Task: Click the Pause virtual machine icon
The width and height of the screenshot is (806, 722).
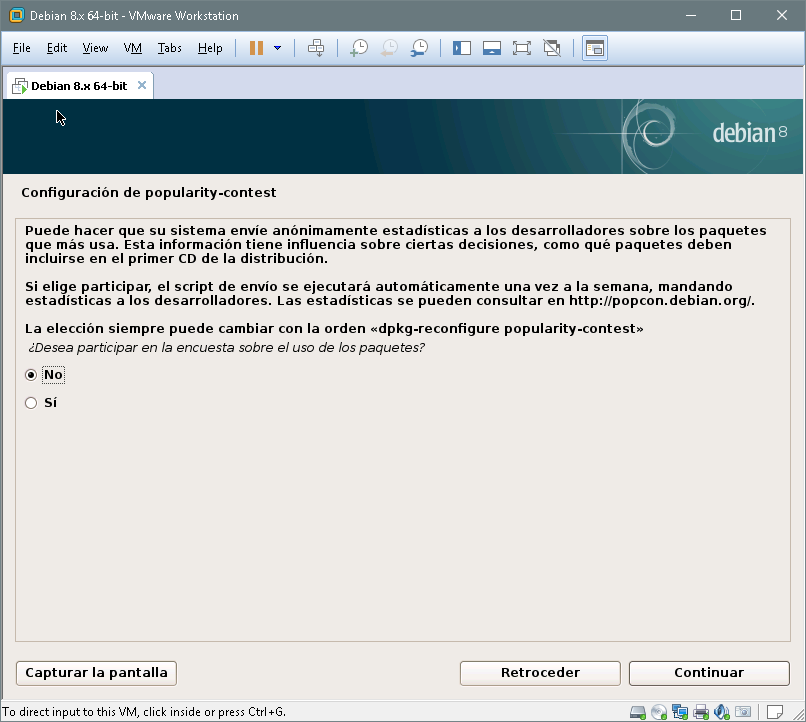Action: 256,48
